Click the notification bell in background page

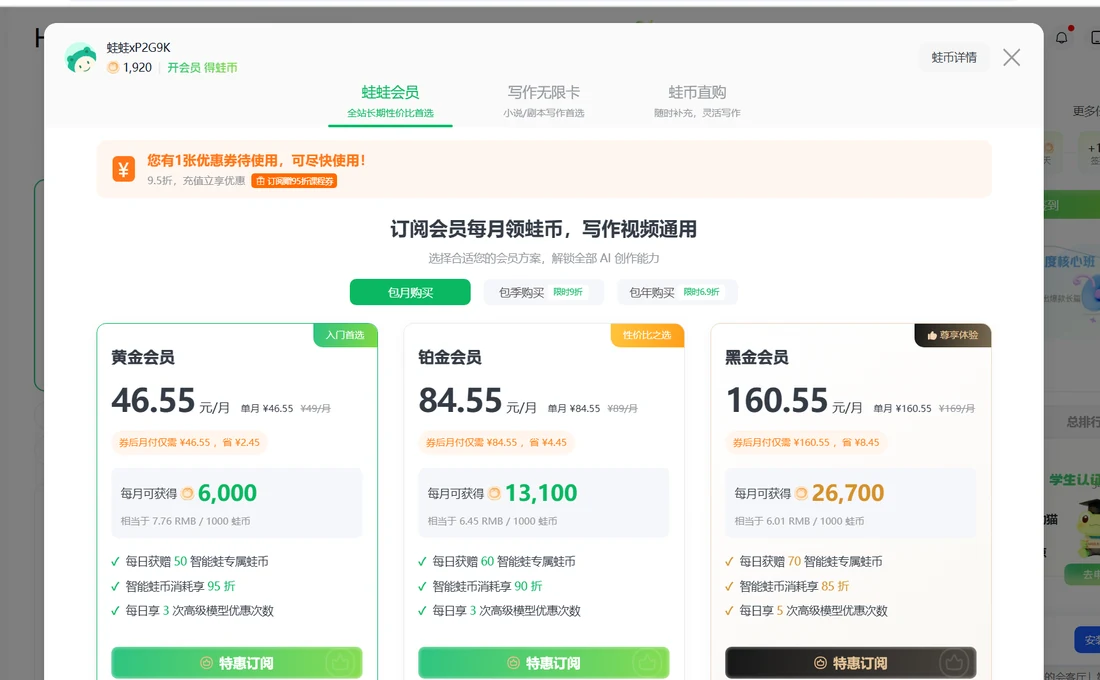1061,37
